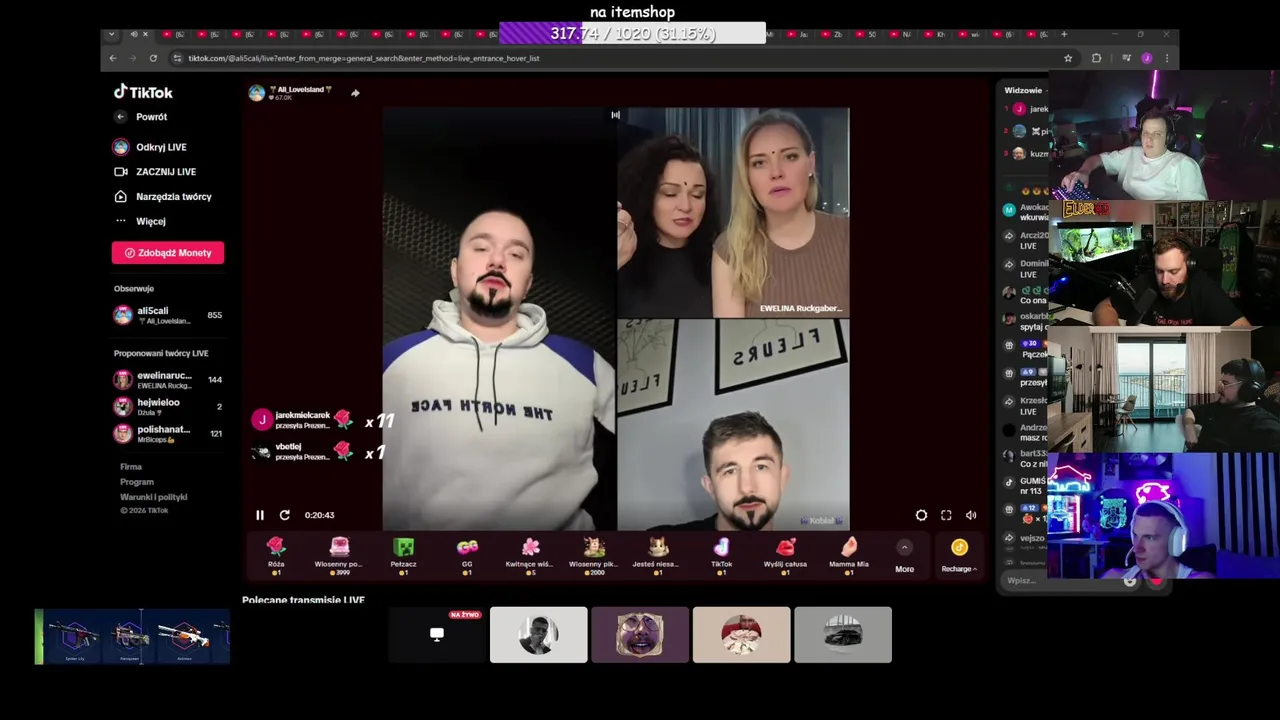Send the Jesteś niesa... cat gift
The width and height of the screenshot is (1280, 720).
pyautogui.click(x=657, y=555)
